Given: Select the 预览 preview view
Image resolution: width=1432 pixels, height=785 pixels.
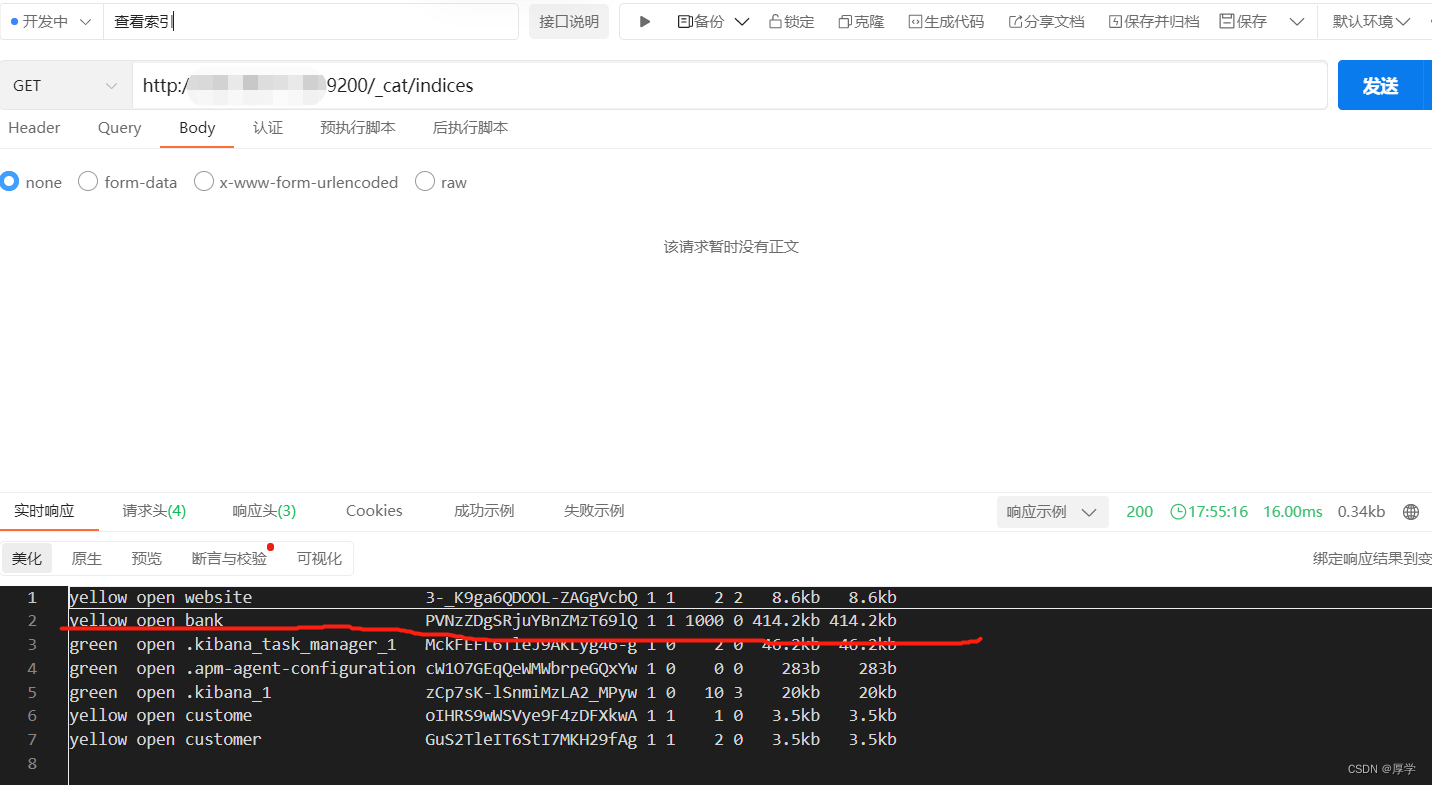Looking at the screenshot, I should 146,558.
